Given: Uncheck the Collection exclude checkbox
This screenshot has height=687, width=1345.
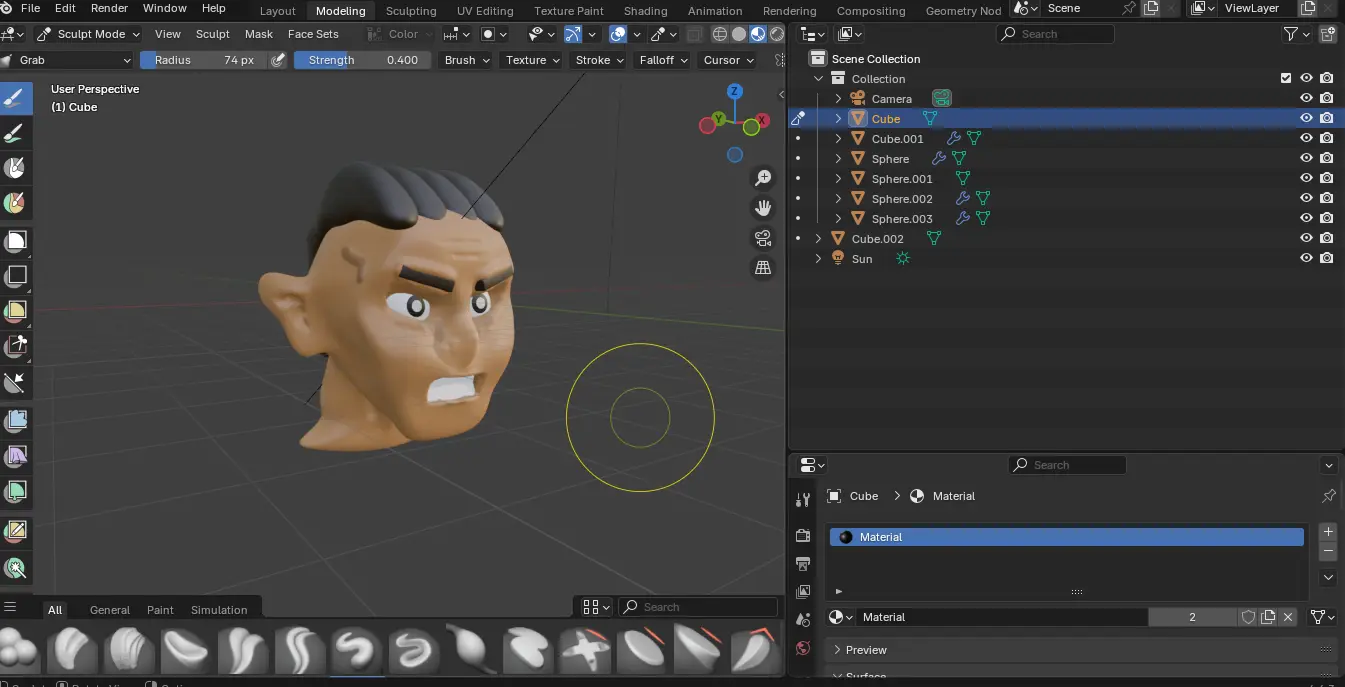Looking at the screenshot, I should point(1286,78).
